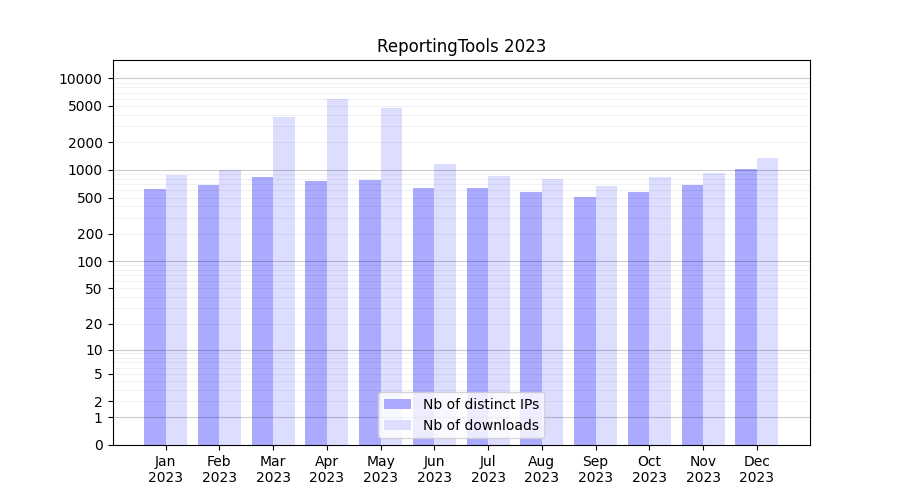Click the 10000 y-axis tick label

81,79
